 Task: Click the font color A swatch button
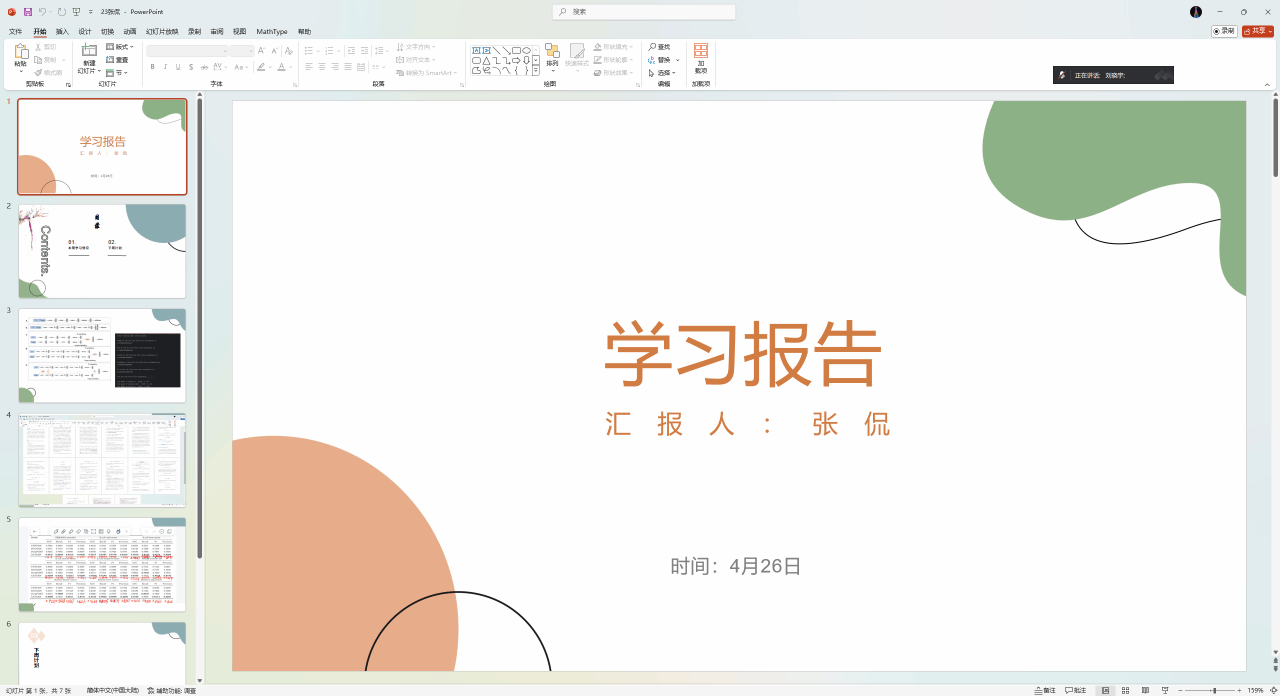282,67
